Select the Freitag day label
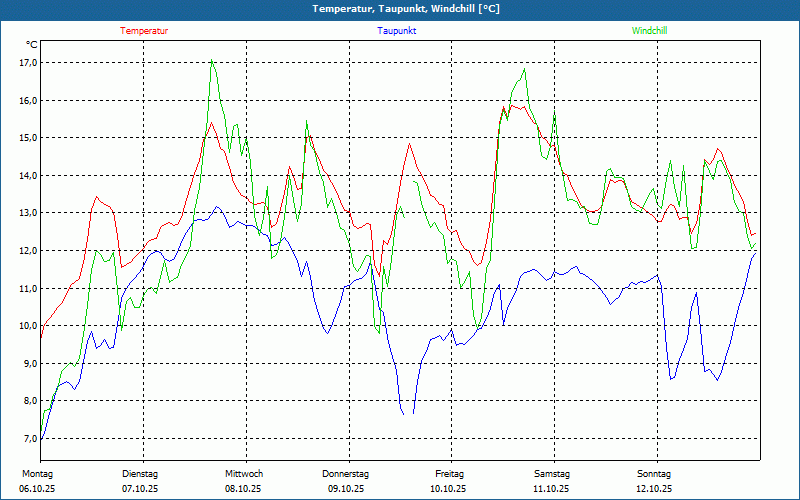800x500 pixels. (449, 473)
